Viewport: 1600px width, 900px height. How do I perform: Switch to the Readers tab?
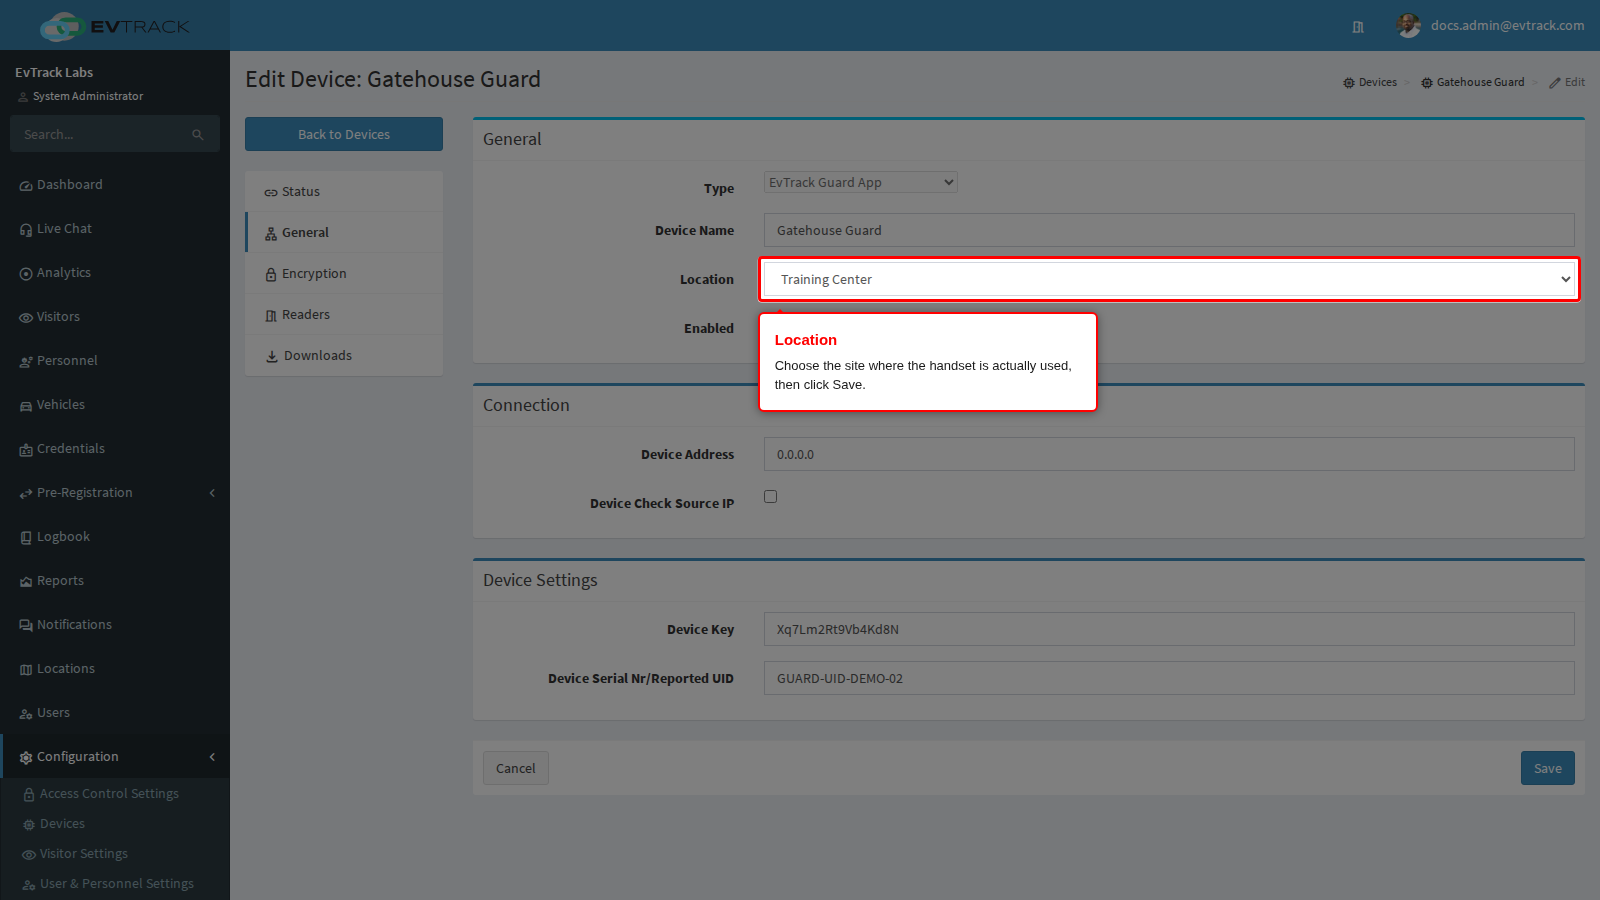[344, 315]
